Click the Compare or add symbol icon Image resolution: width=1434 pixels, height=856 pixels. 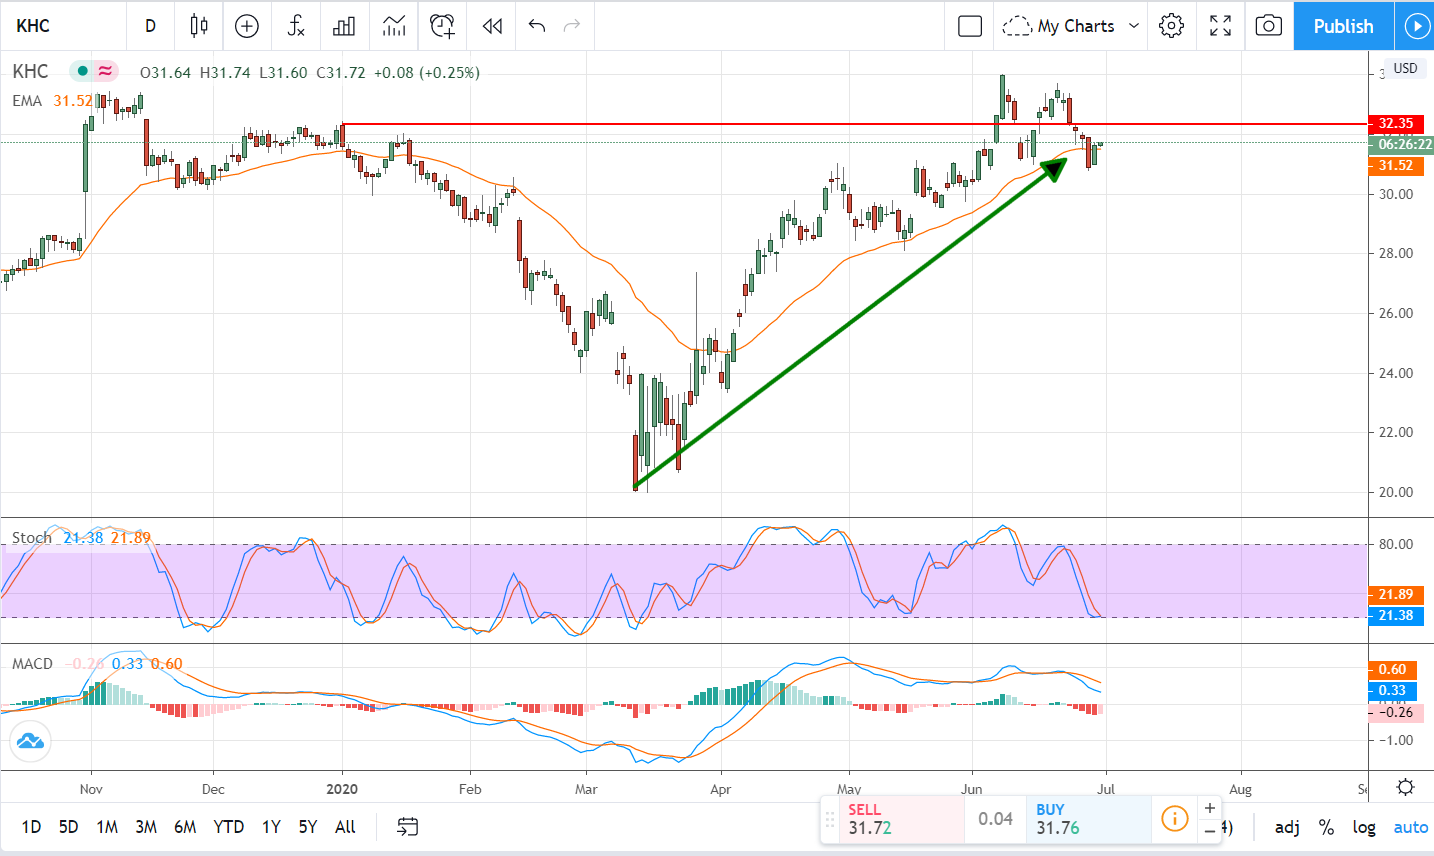click(247, 26)
